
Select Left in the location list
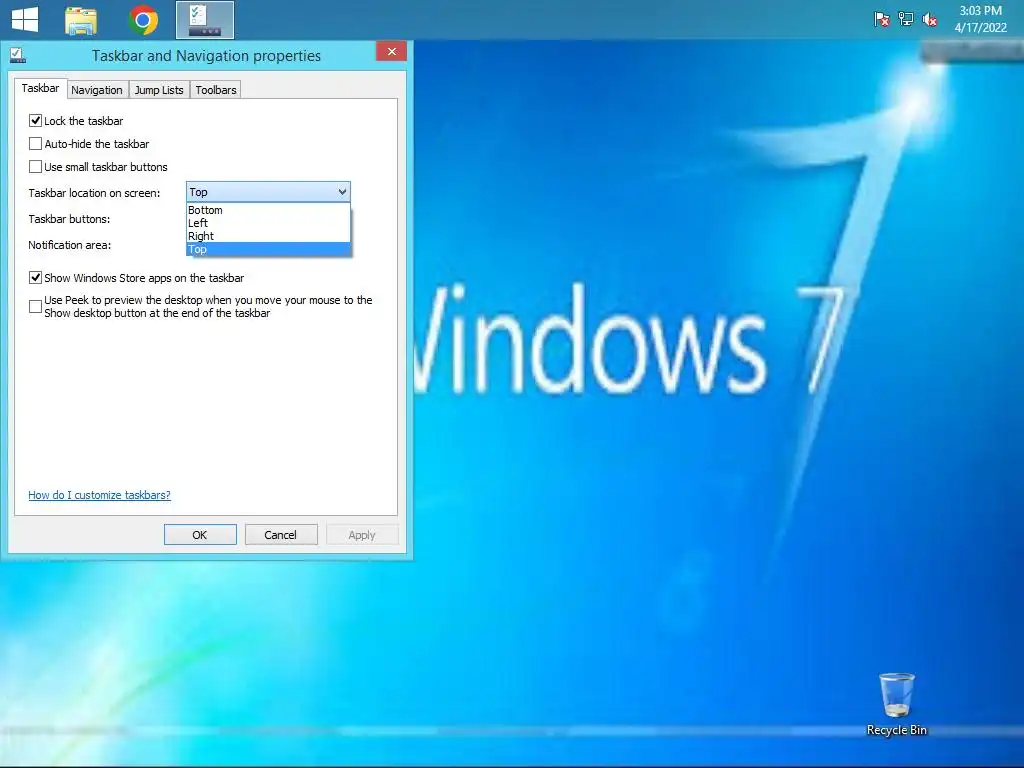[268, 223]
